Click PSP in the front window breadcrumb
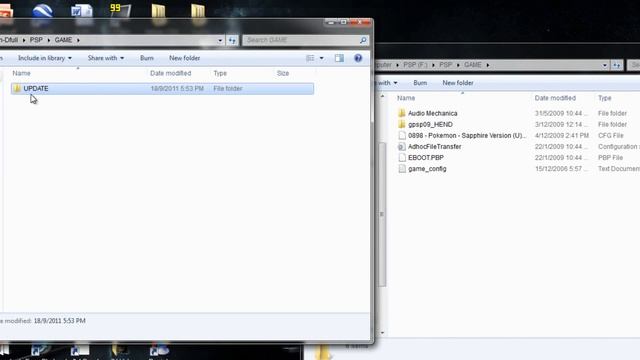The height and width of the screenshot is (360, 640). (36, 40)
